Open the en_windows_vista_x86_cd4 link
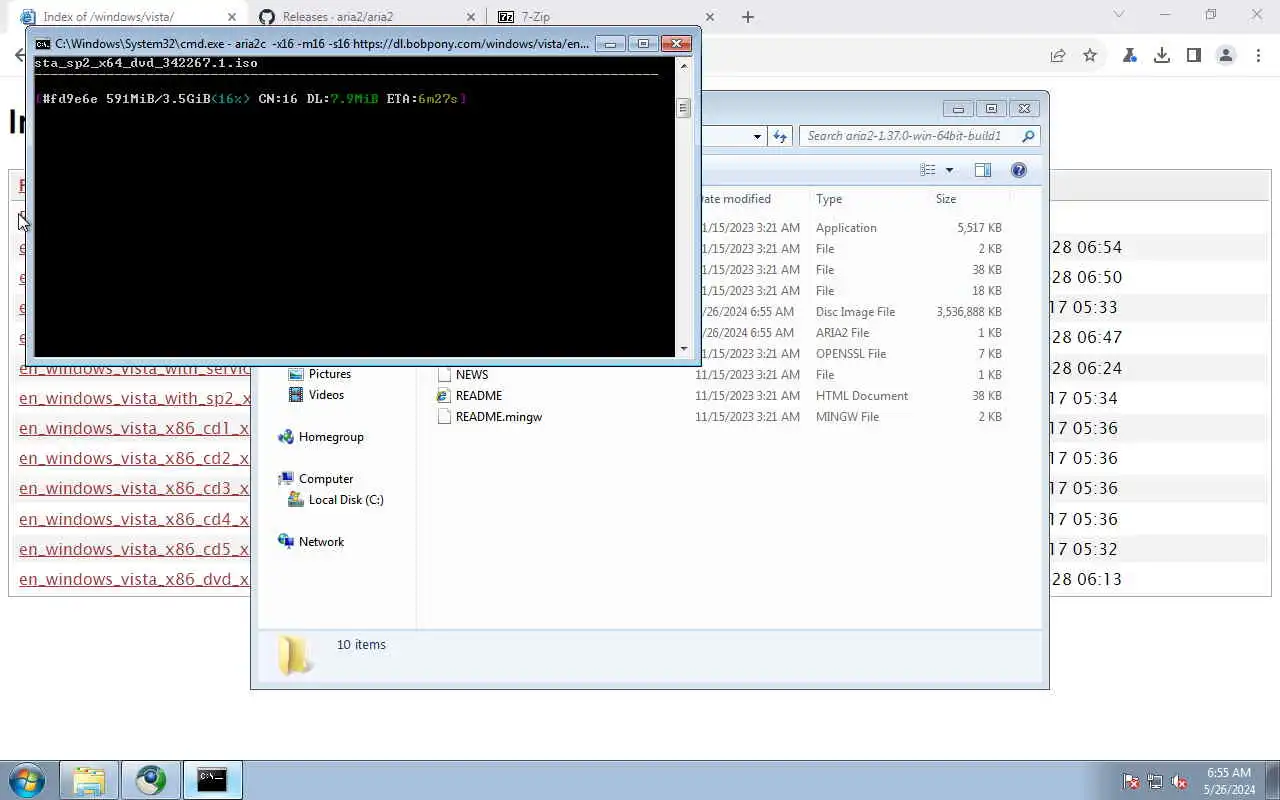The width and height of the screenshot is (1280, 800). coord(134,519)
